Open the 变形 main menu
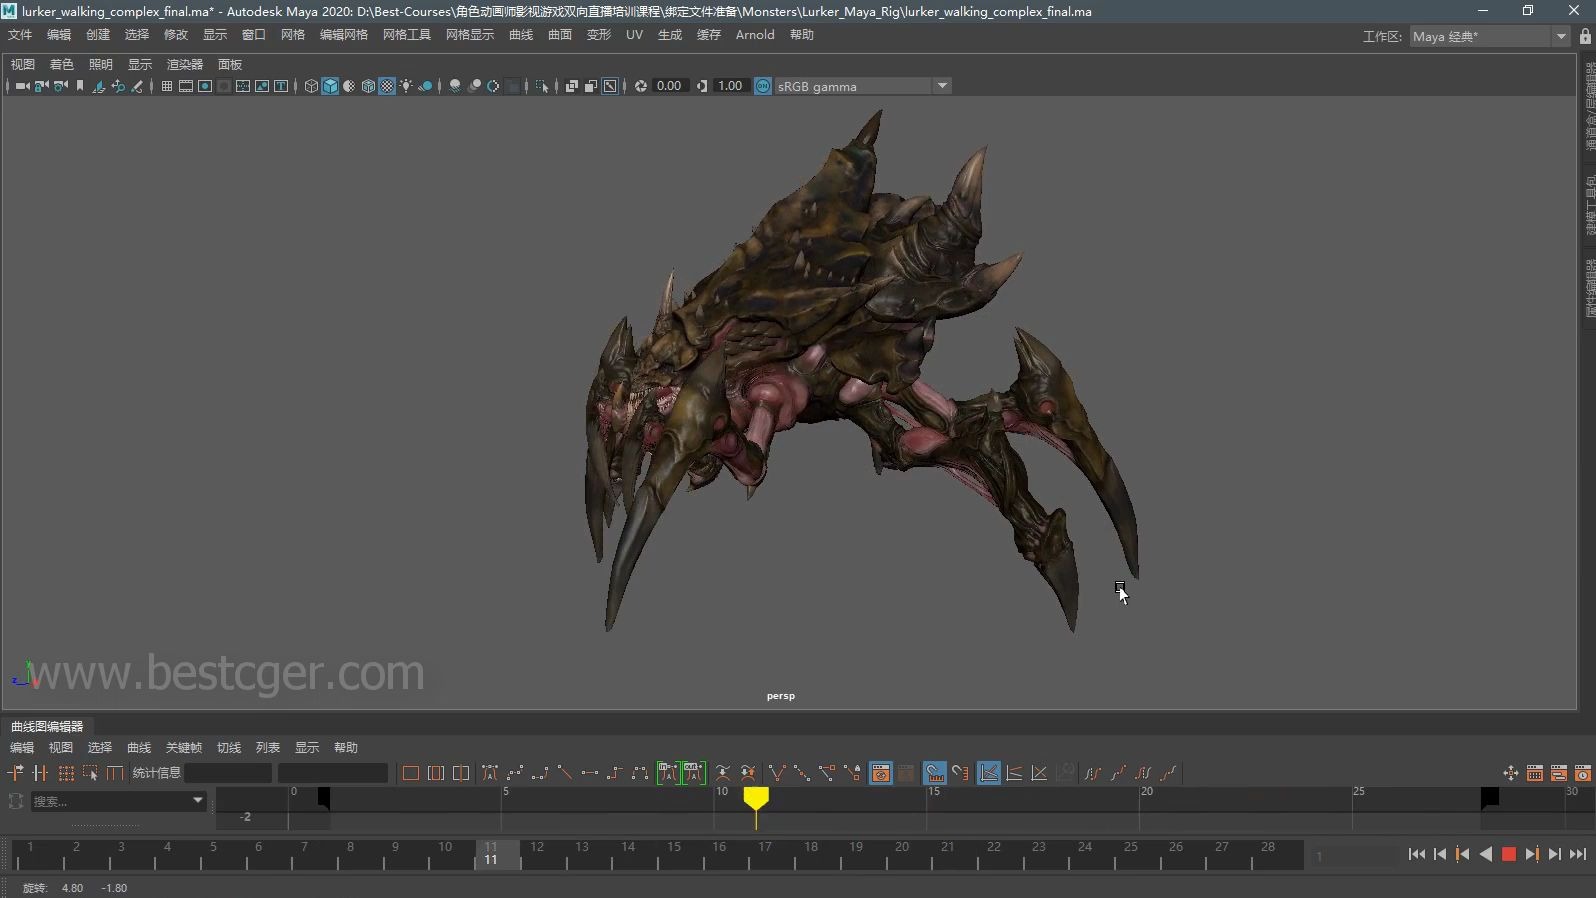 [x=598, y=35]
